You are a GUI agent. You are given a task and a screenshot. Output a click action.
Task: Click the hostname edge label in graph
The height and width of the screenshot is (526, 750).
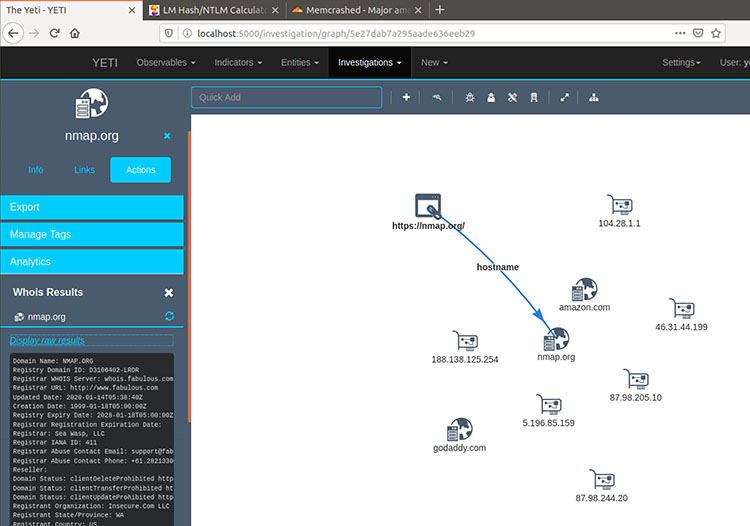[497, 267]
